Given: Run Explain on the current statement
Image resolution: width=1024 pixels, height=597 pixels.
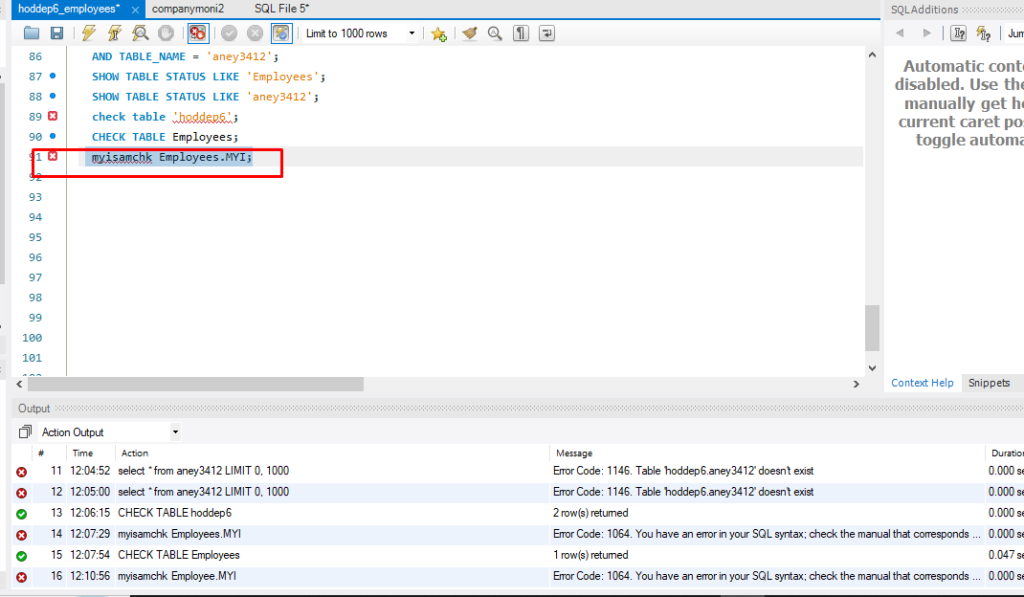Looking at the screenshot, I should (140, 33).
